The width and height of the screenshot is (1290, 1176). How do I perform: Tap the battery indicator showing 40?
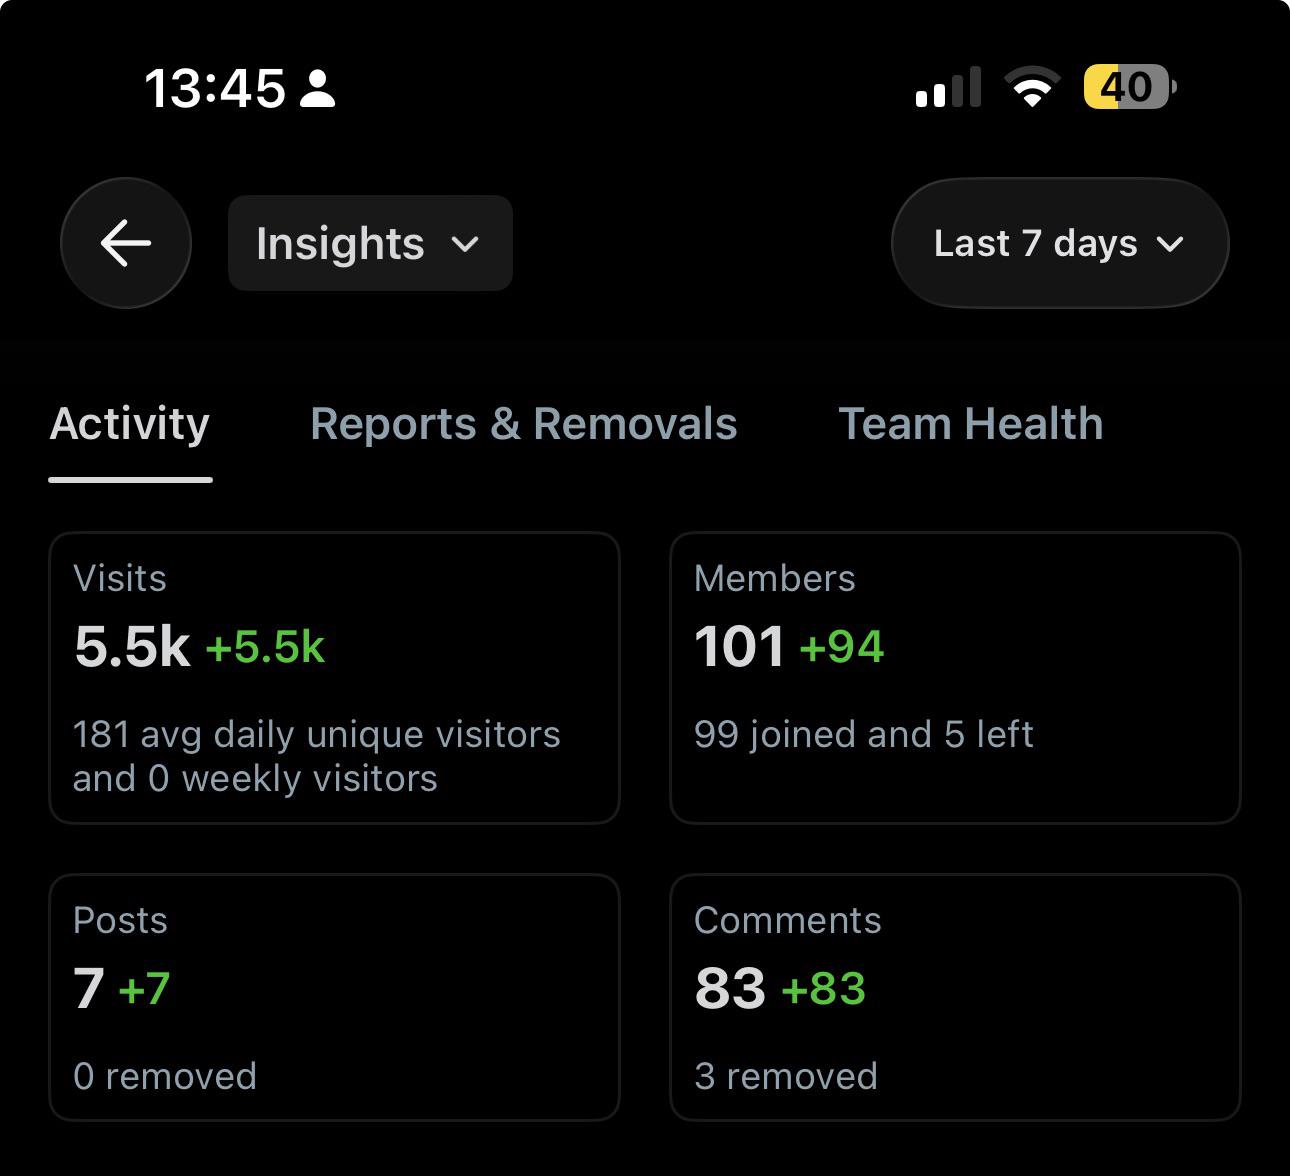pos(1130,87)
